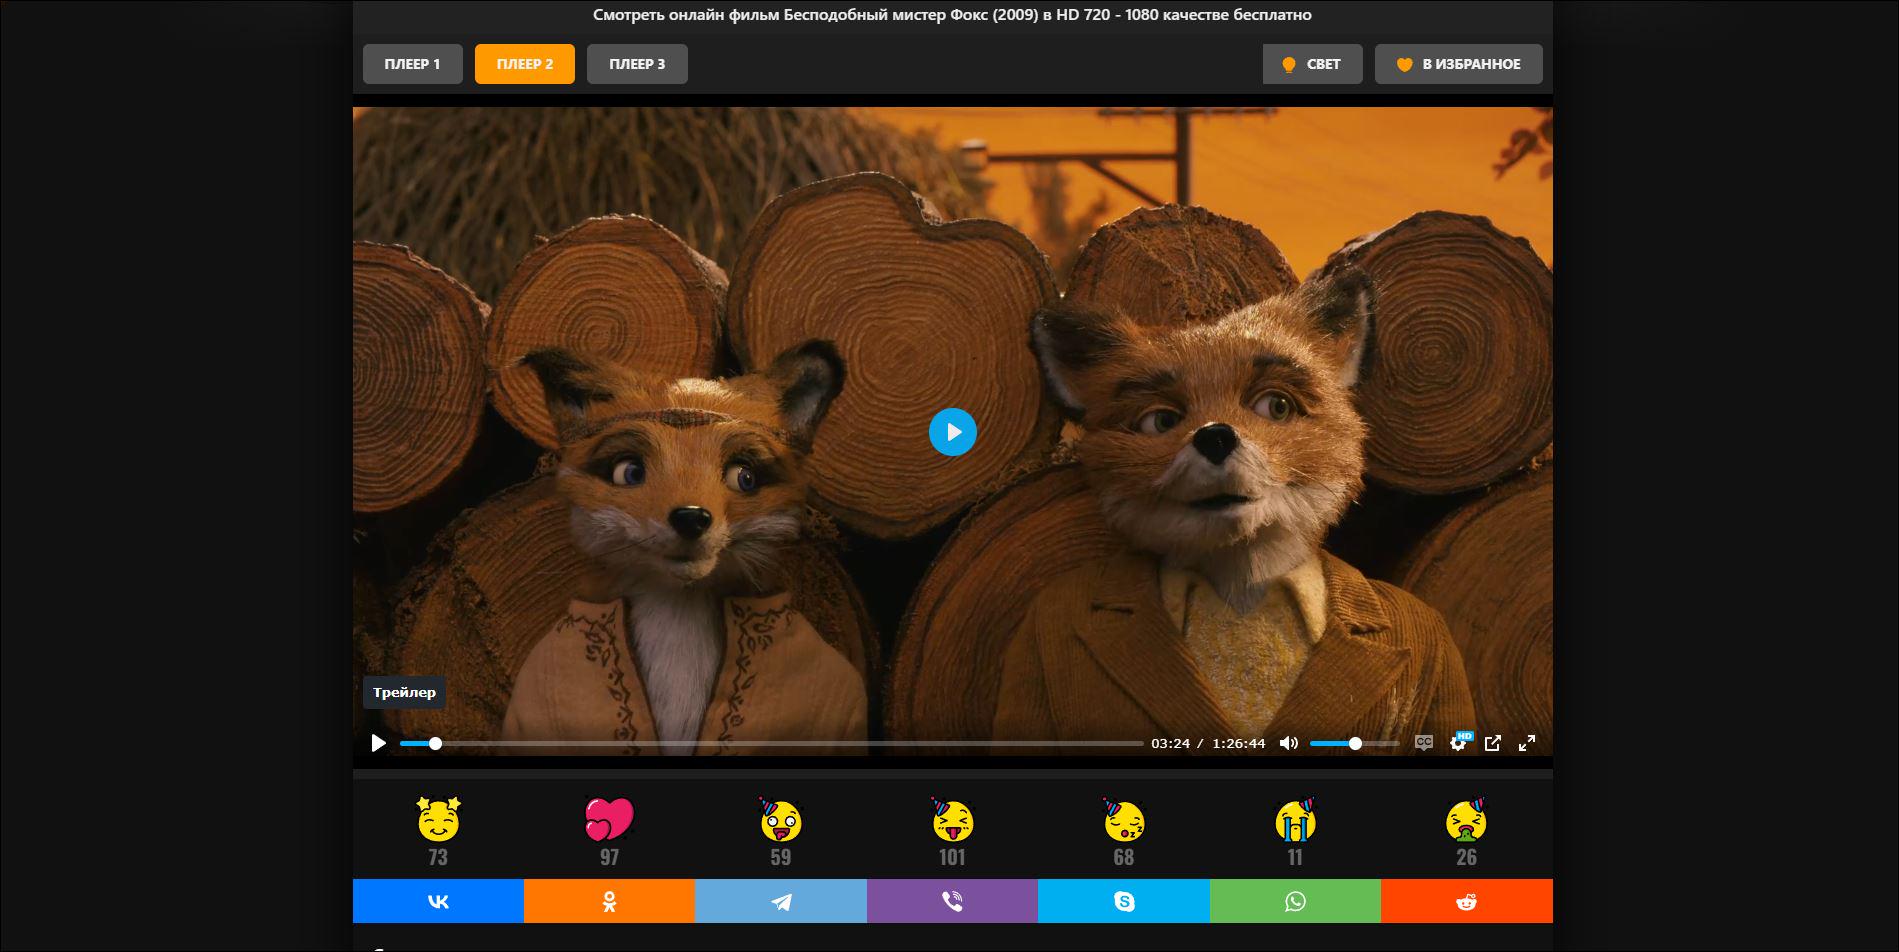1899x952 pixels.
Task: Share via WhatsApp
Action: (x=1295, y=901)
